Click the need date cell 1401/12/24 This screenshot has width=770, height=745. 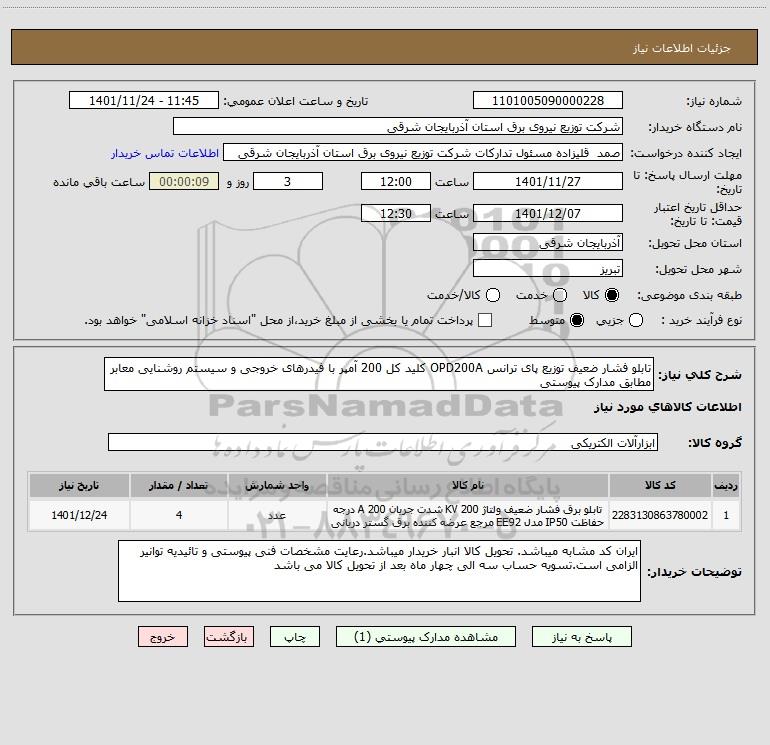(x=79, y=515)
